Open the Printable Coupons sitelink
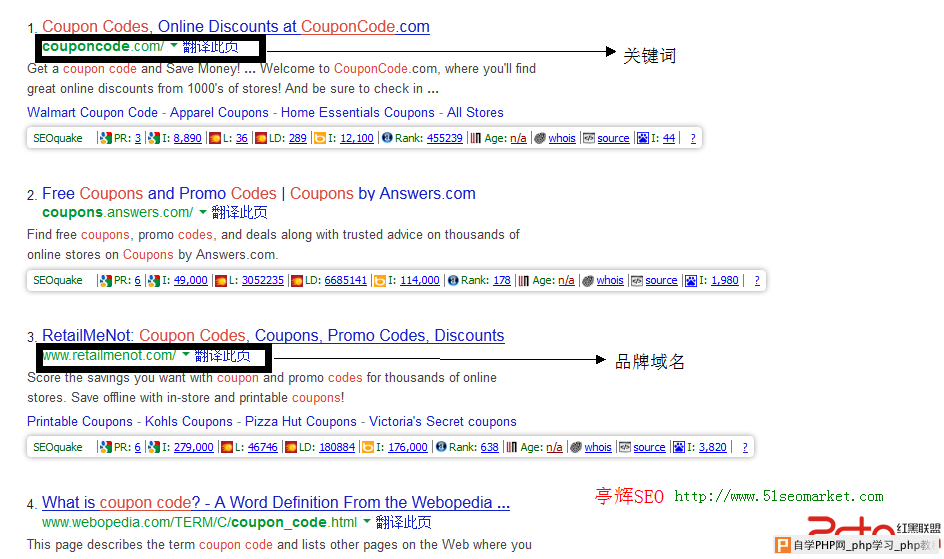This screenshot has height=559, width=944. click(x=79, y=422)
